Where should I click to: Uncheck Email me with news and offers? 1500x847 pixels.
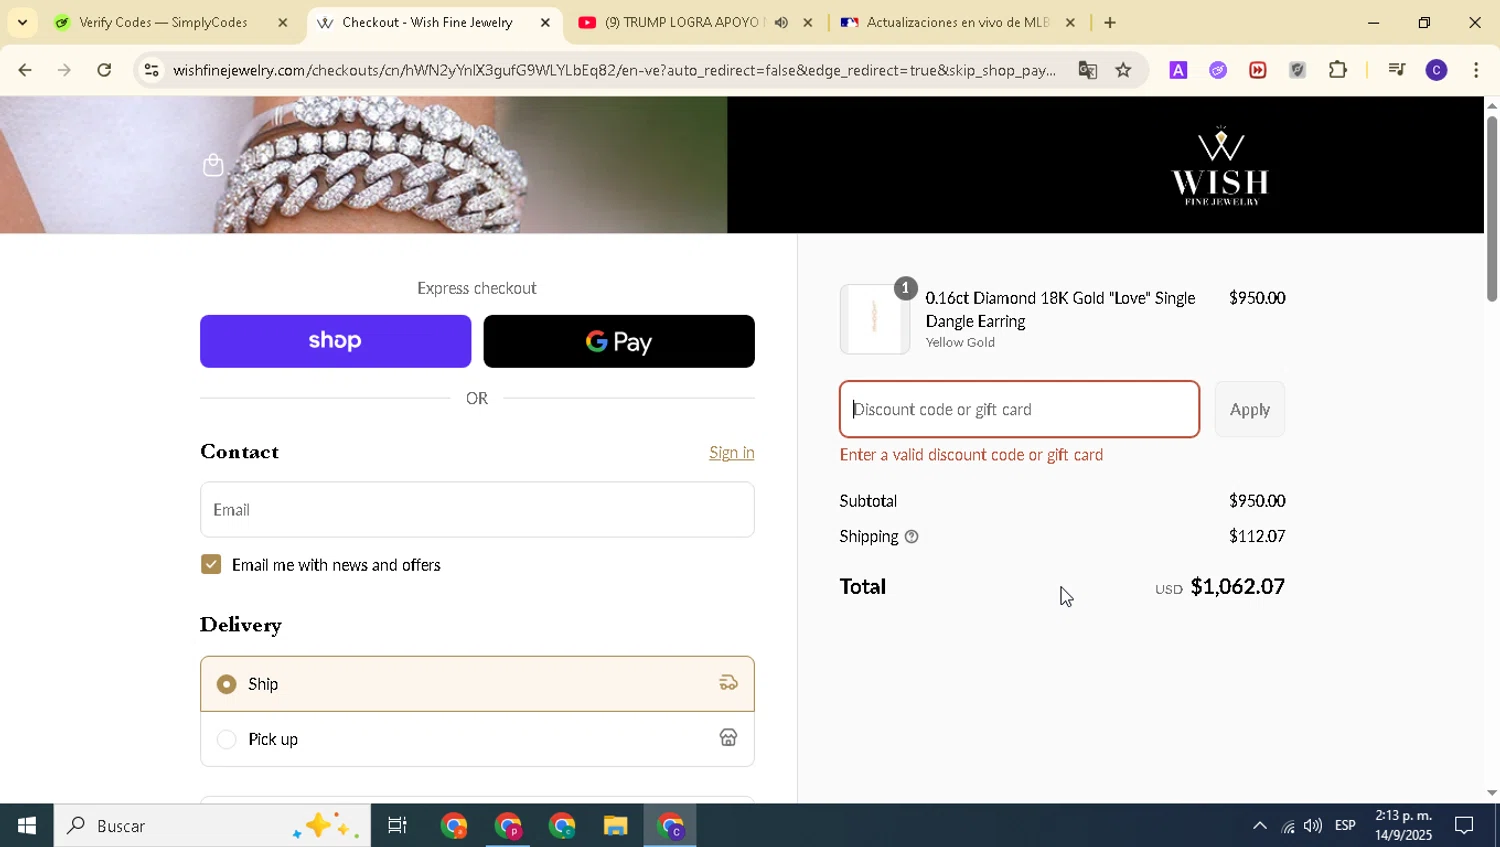click(x=211, y=565)
